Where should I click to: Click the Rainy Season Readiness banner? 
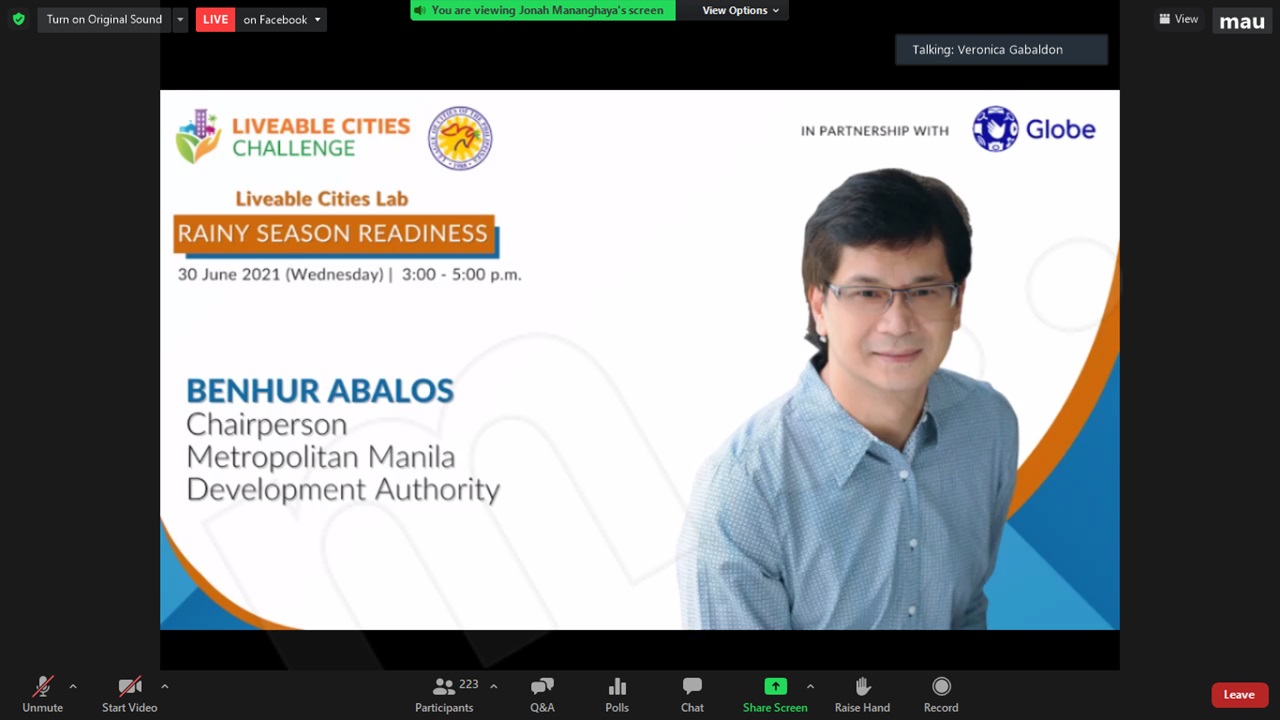coord(334,234)
